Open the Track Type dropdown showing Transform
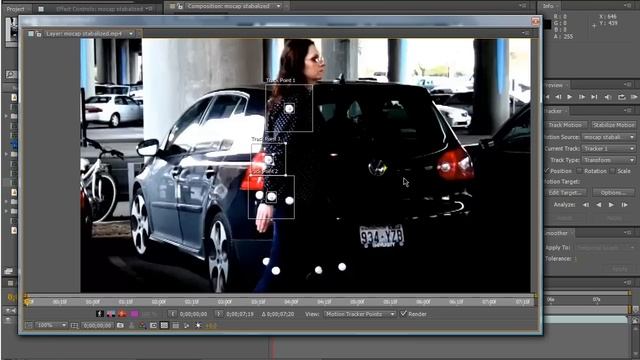Image resolution: width=640 pixels, height=360 pixels. click(608, 160)
